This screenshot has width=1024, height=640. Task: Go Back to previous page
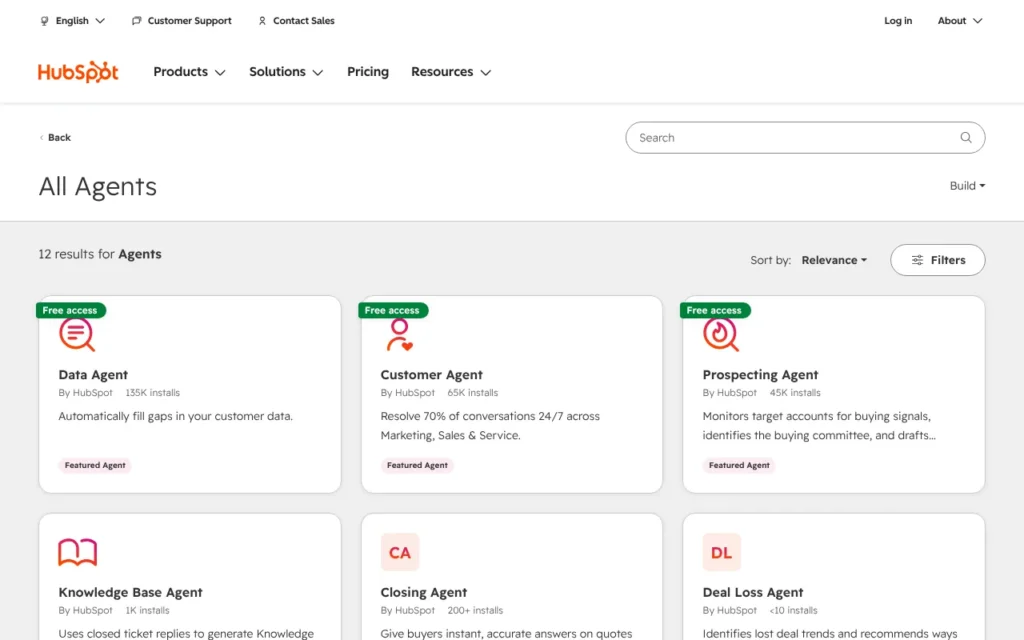(x=55, y=138)
